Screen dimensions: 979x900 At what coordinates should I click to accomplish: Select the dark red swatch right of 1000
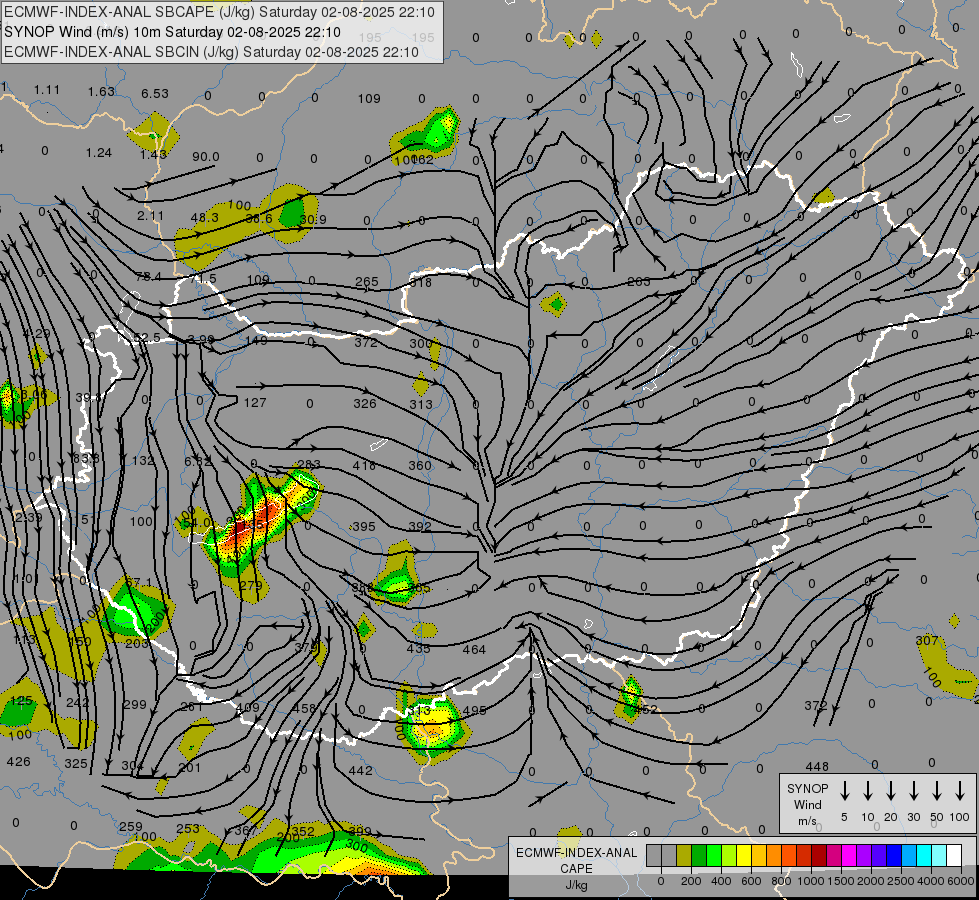(x=819, y=855)
